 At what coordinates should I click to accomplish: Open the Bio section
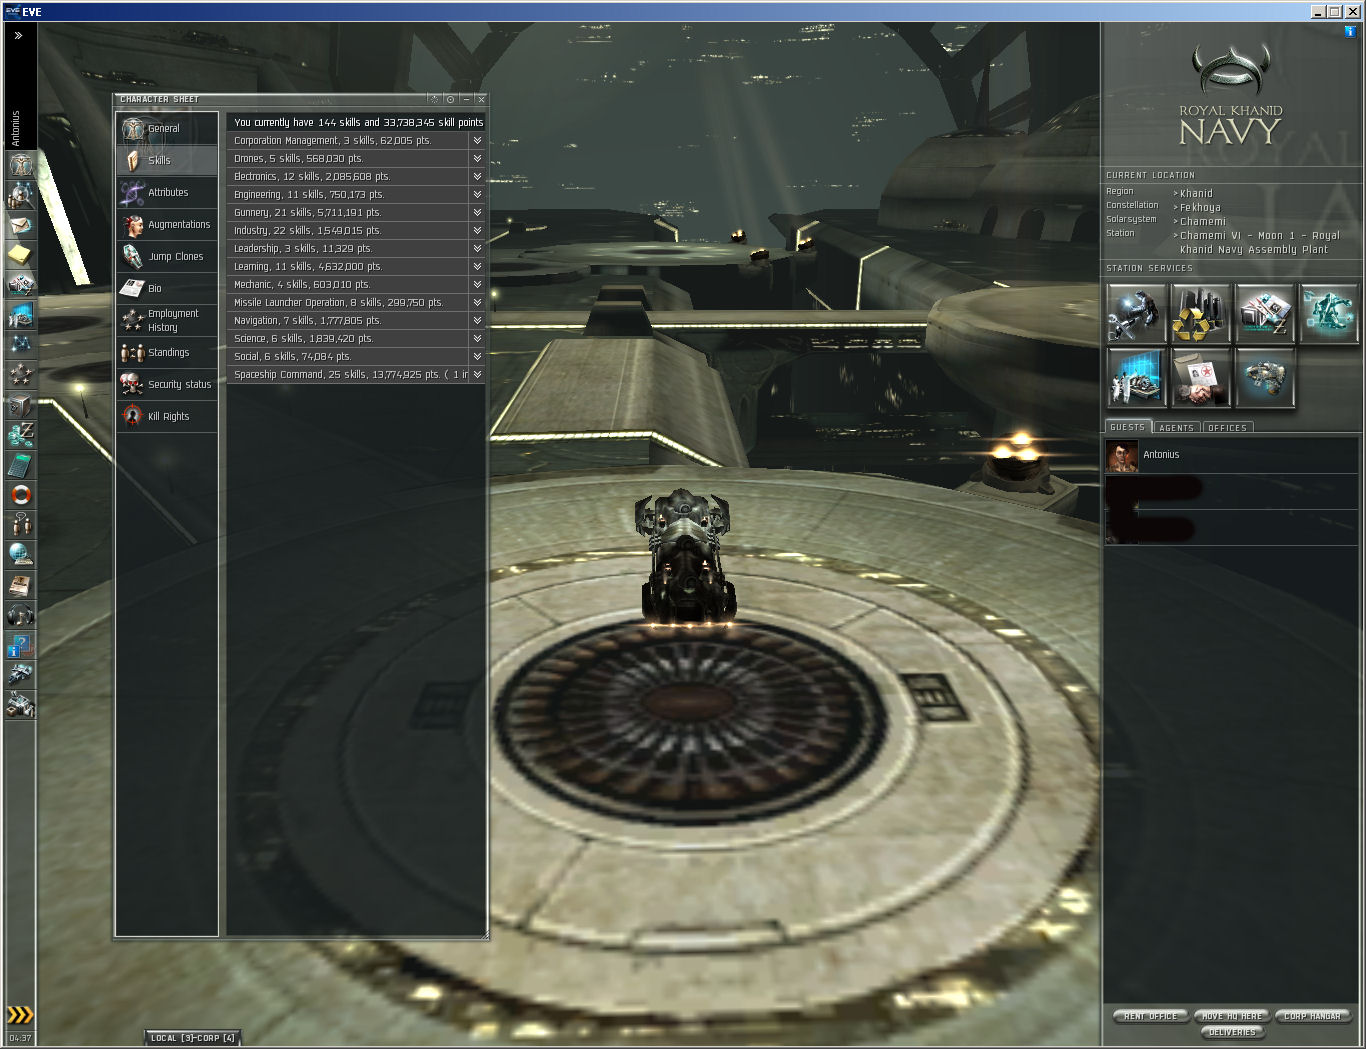pyautogui.click(x=167, y=289)
